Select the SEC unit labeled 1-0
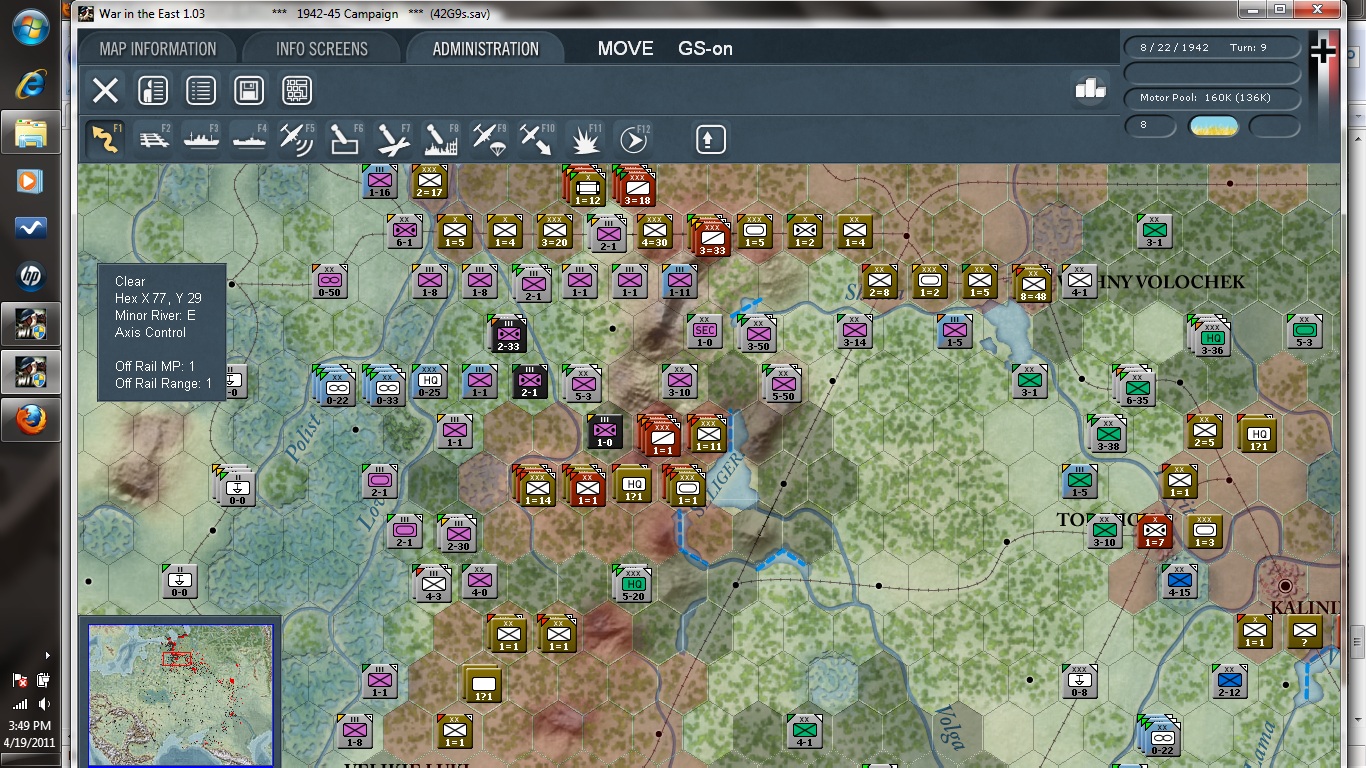 705,331
